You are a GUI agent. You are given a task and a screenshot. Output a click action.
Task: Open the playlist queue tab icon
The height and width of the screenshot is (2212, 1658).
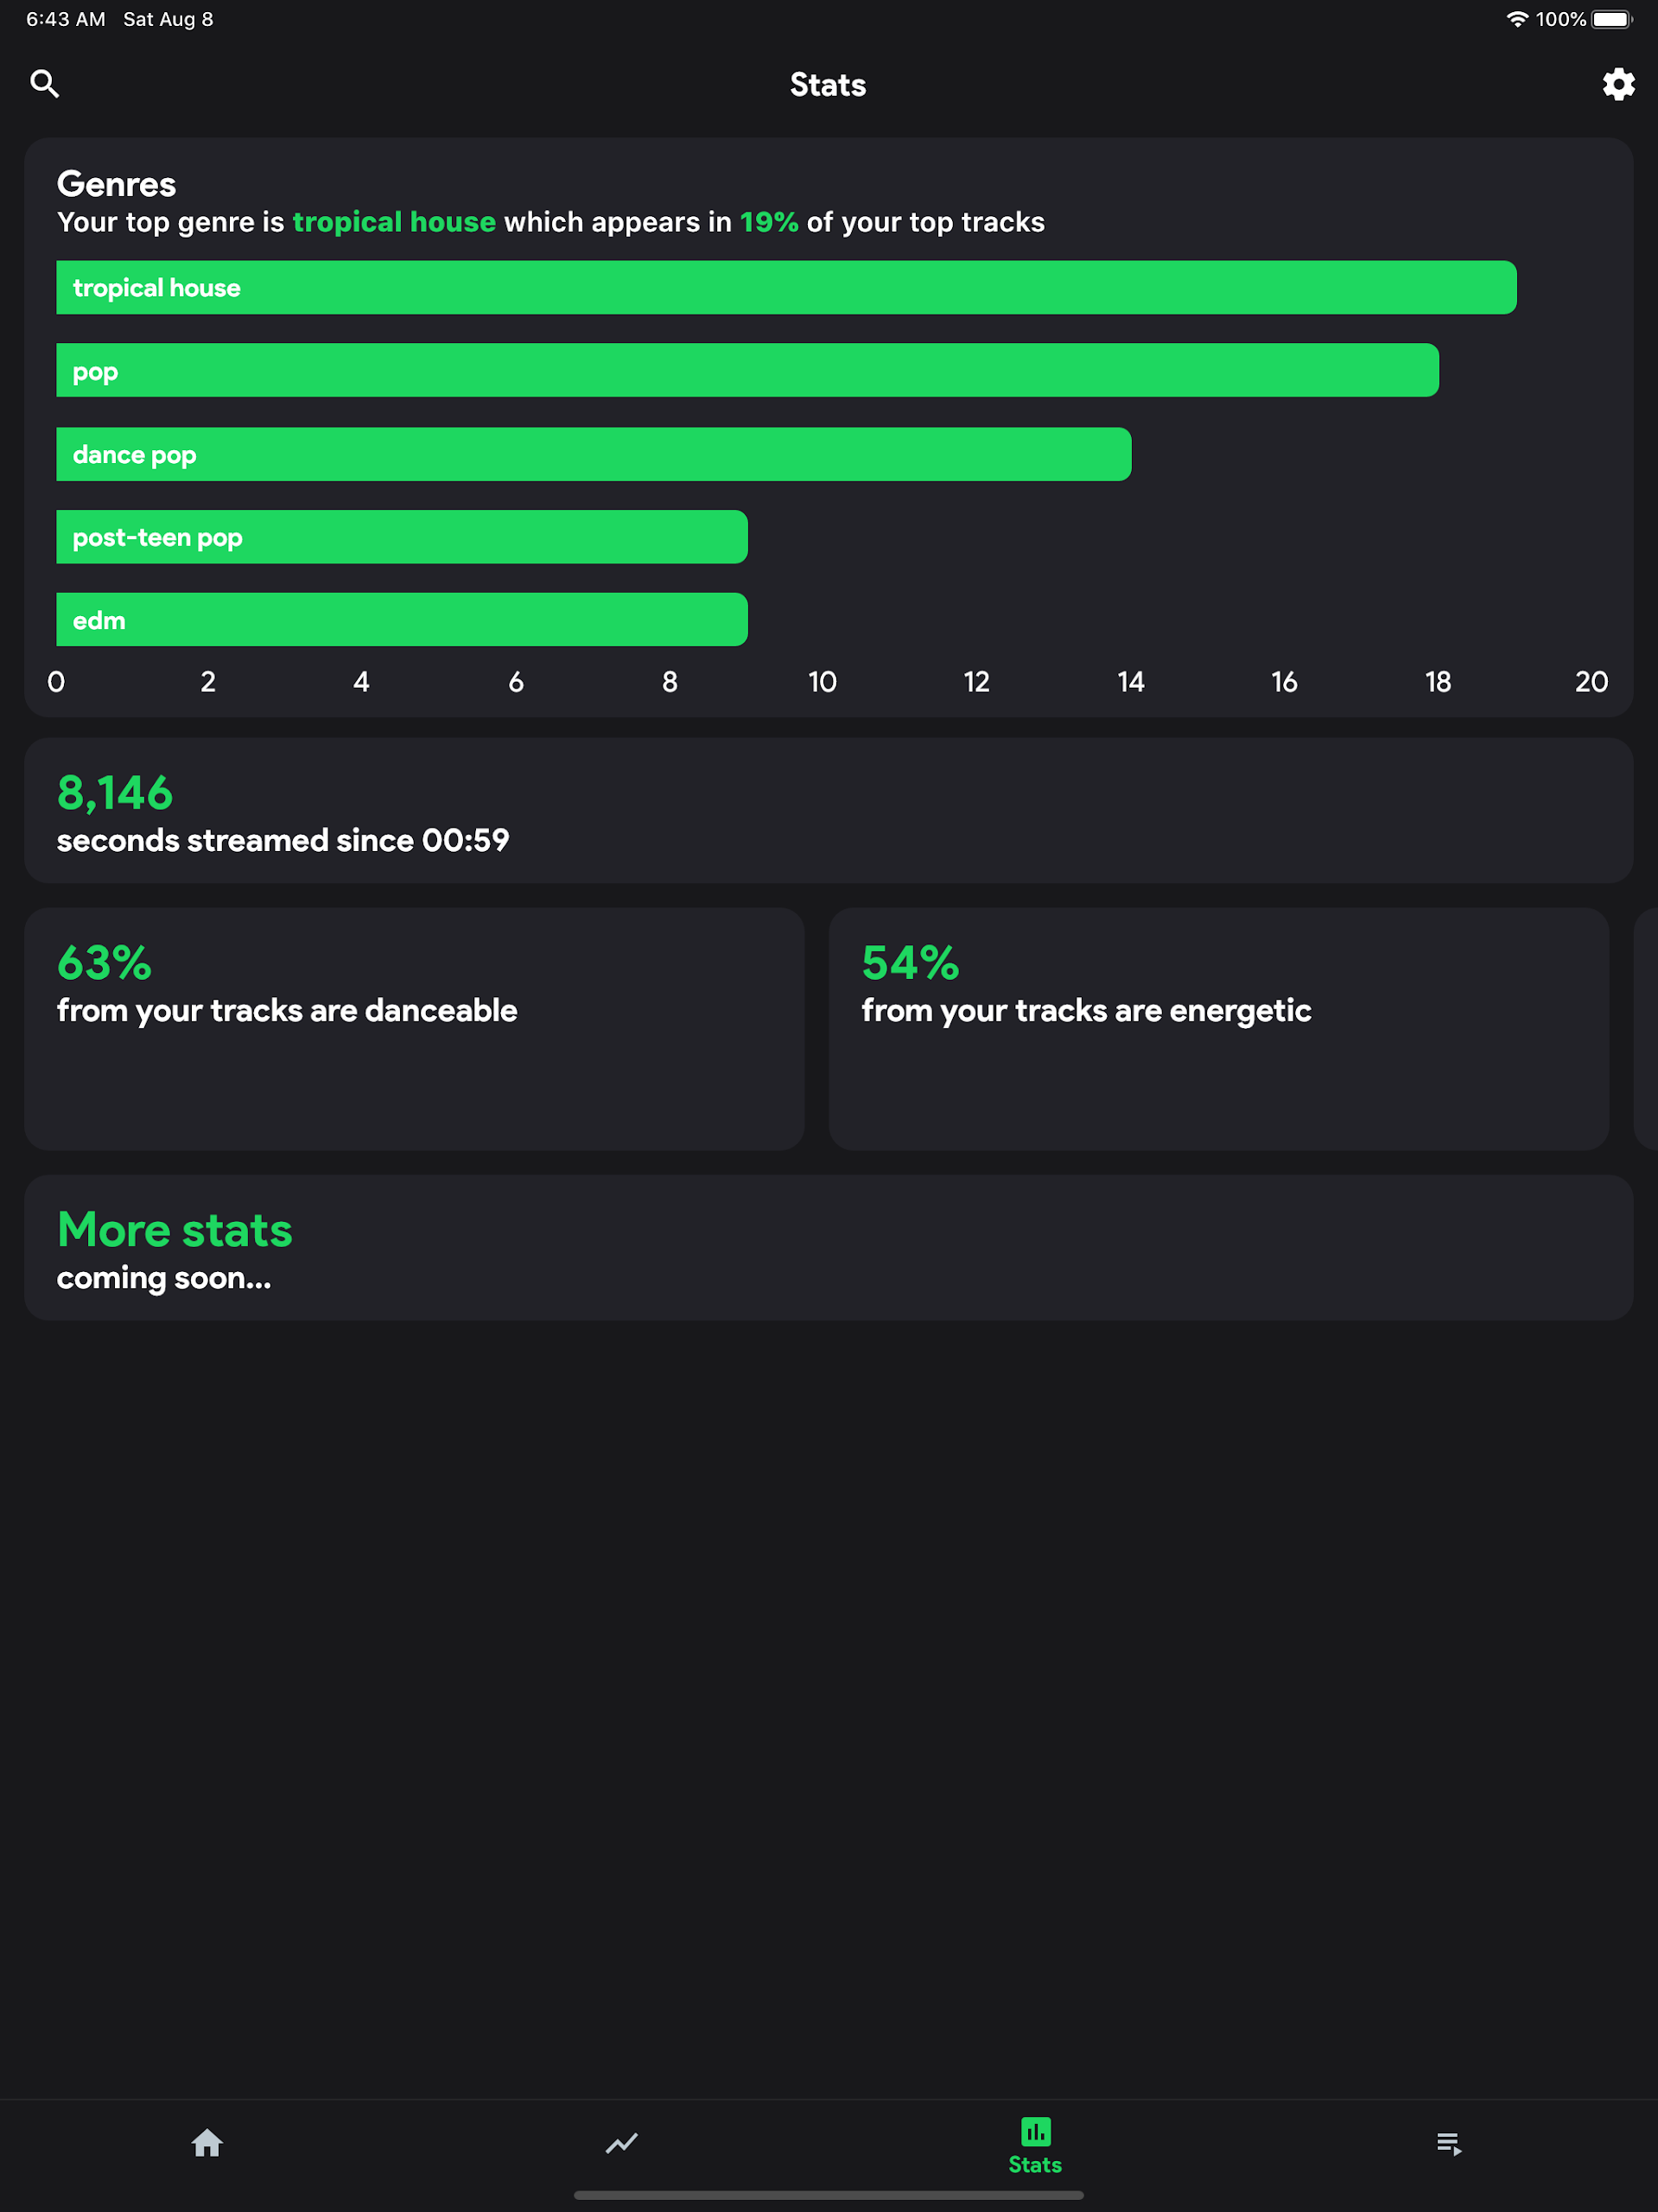pos(1449,2143)
